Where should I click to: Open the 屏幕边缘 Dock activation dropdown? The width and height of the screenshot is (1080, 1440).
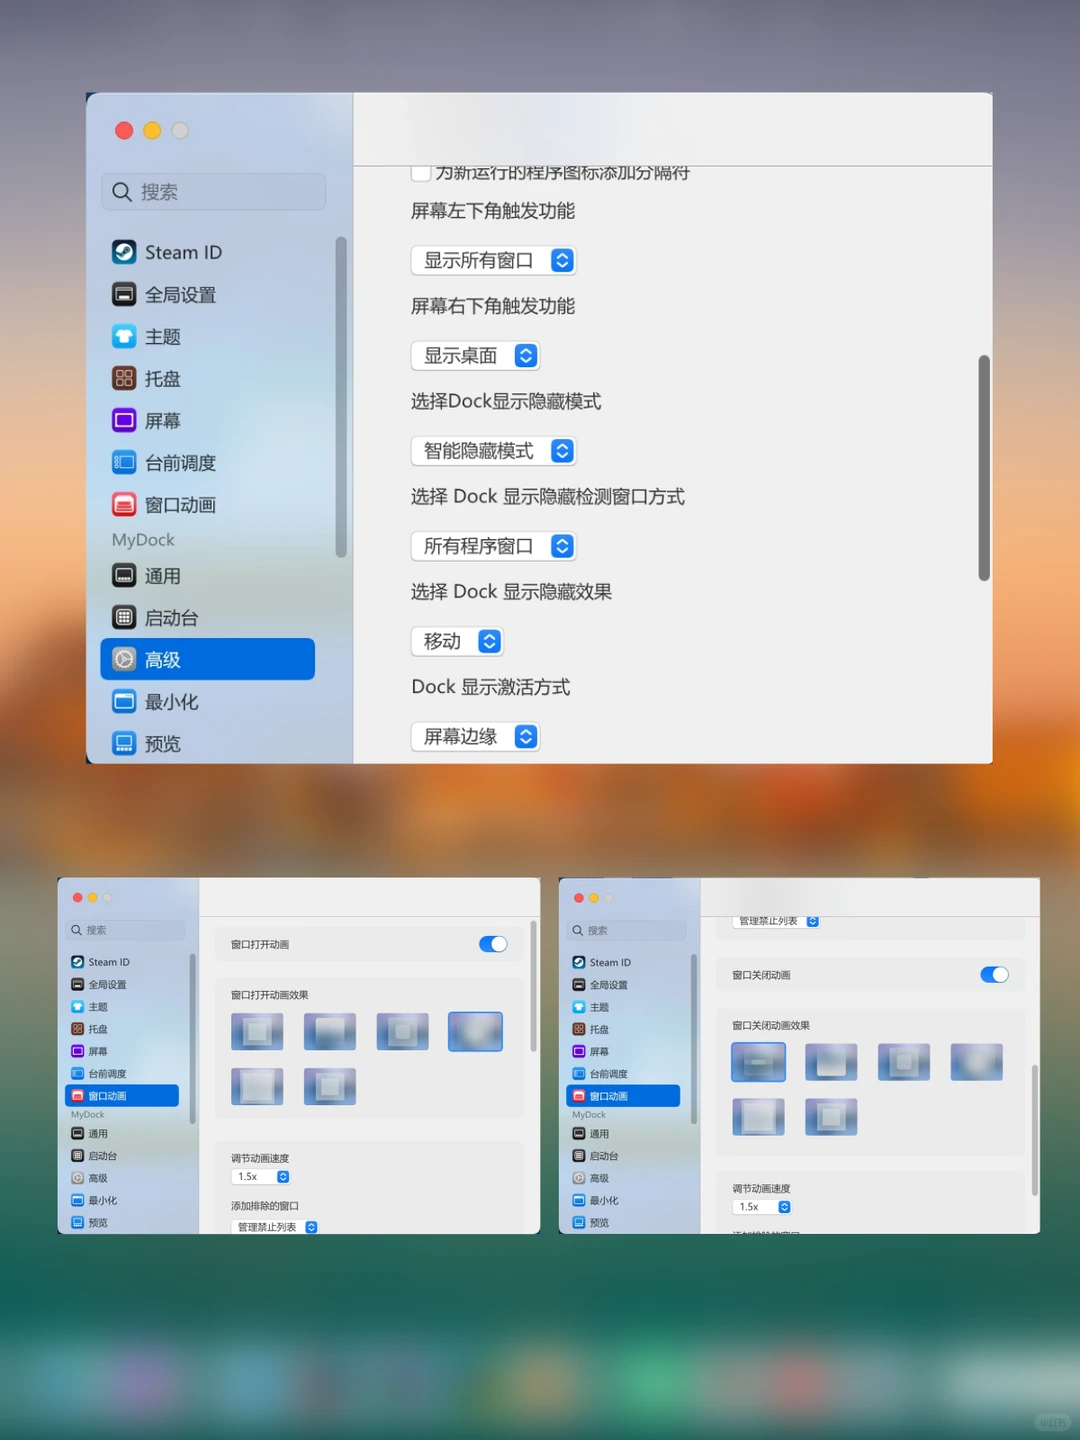point(475,737)
